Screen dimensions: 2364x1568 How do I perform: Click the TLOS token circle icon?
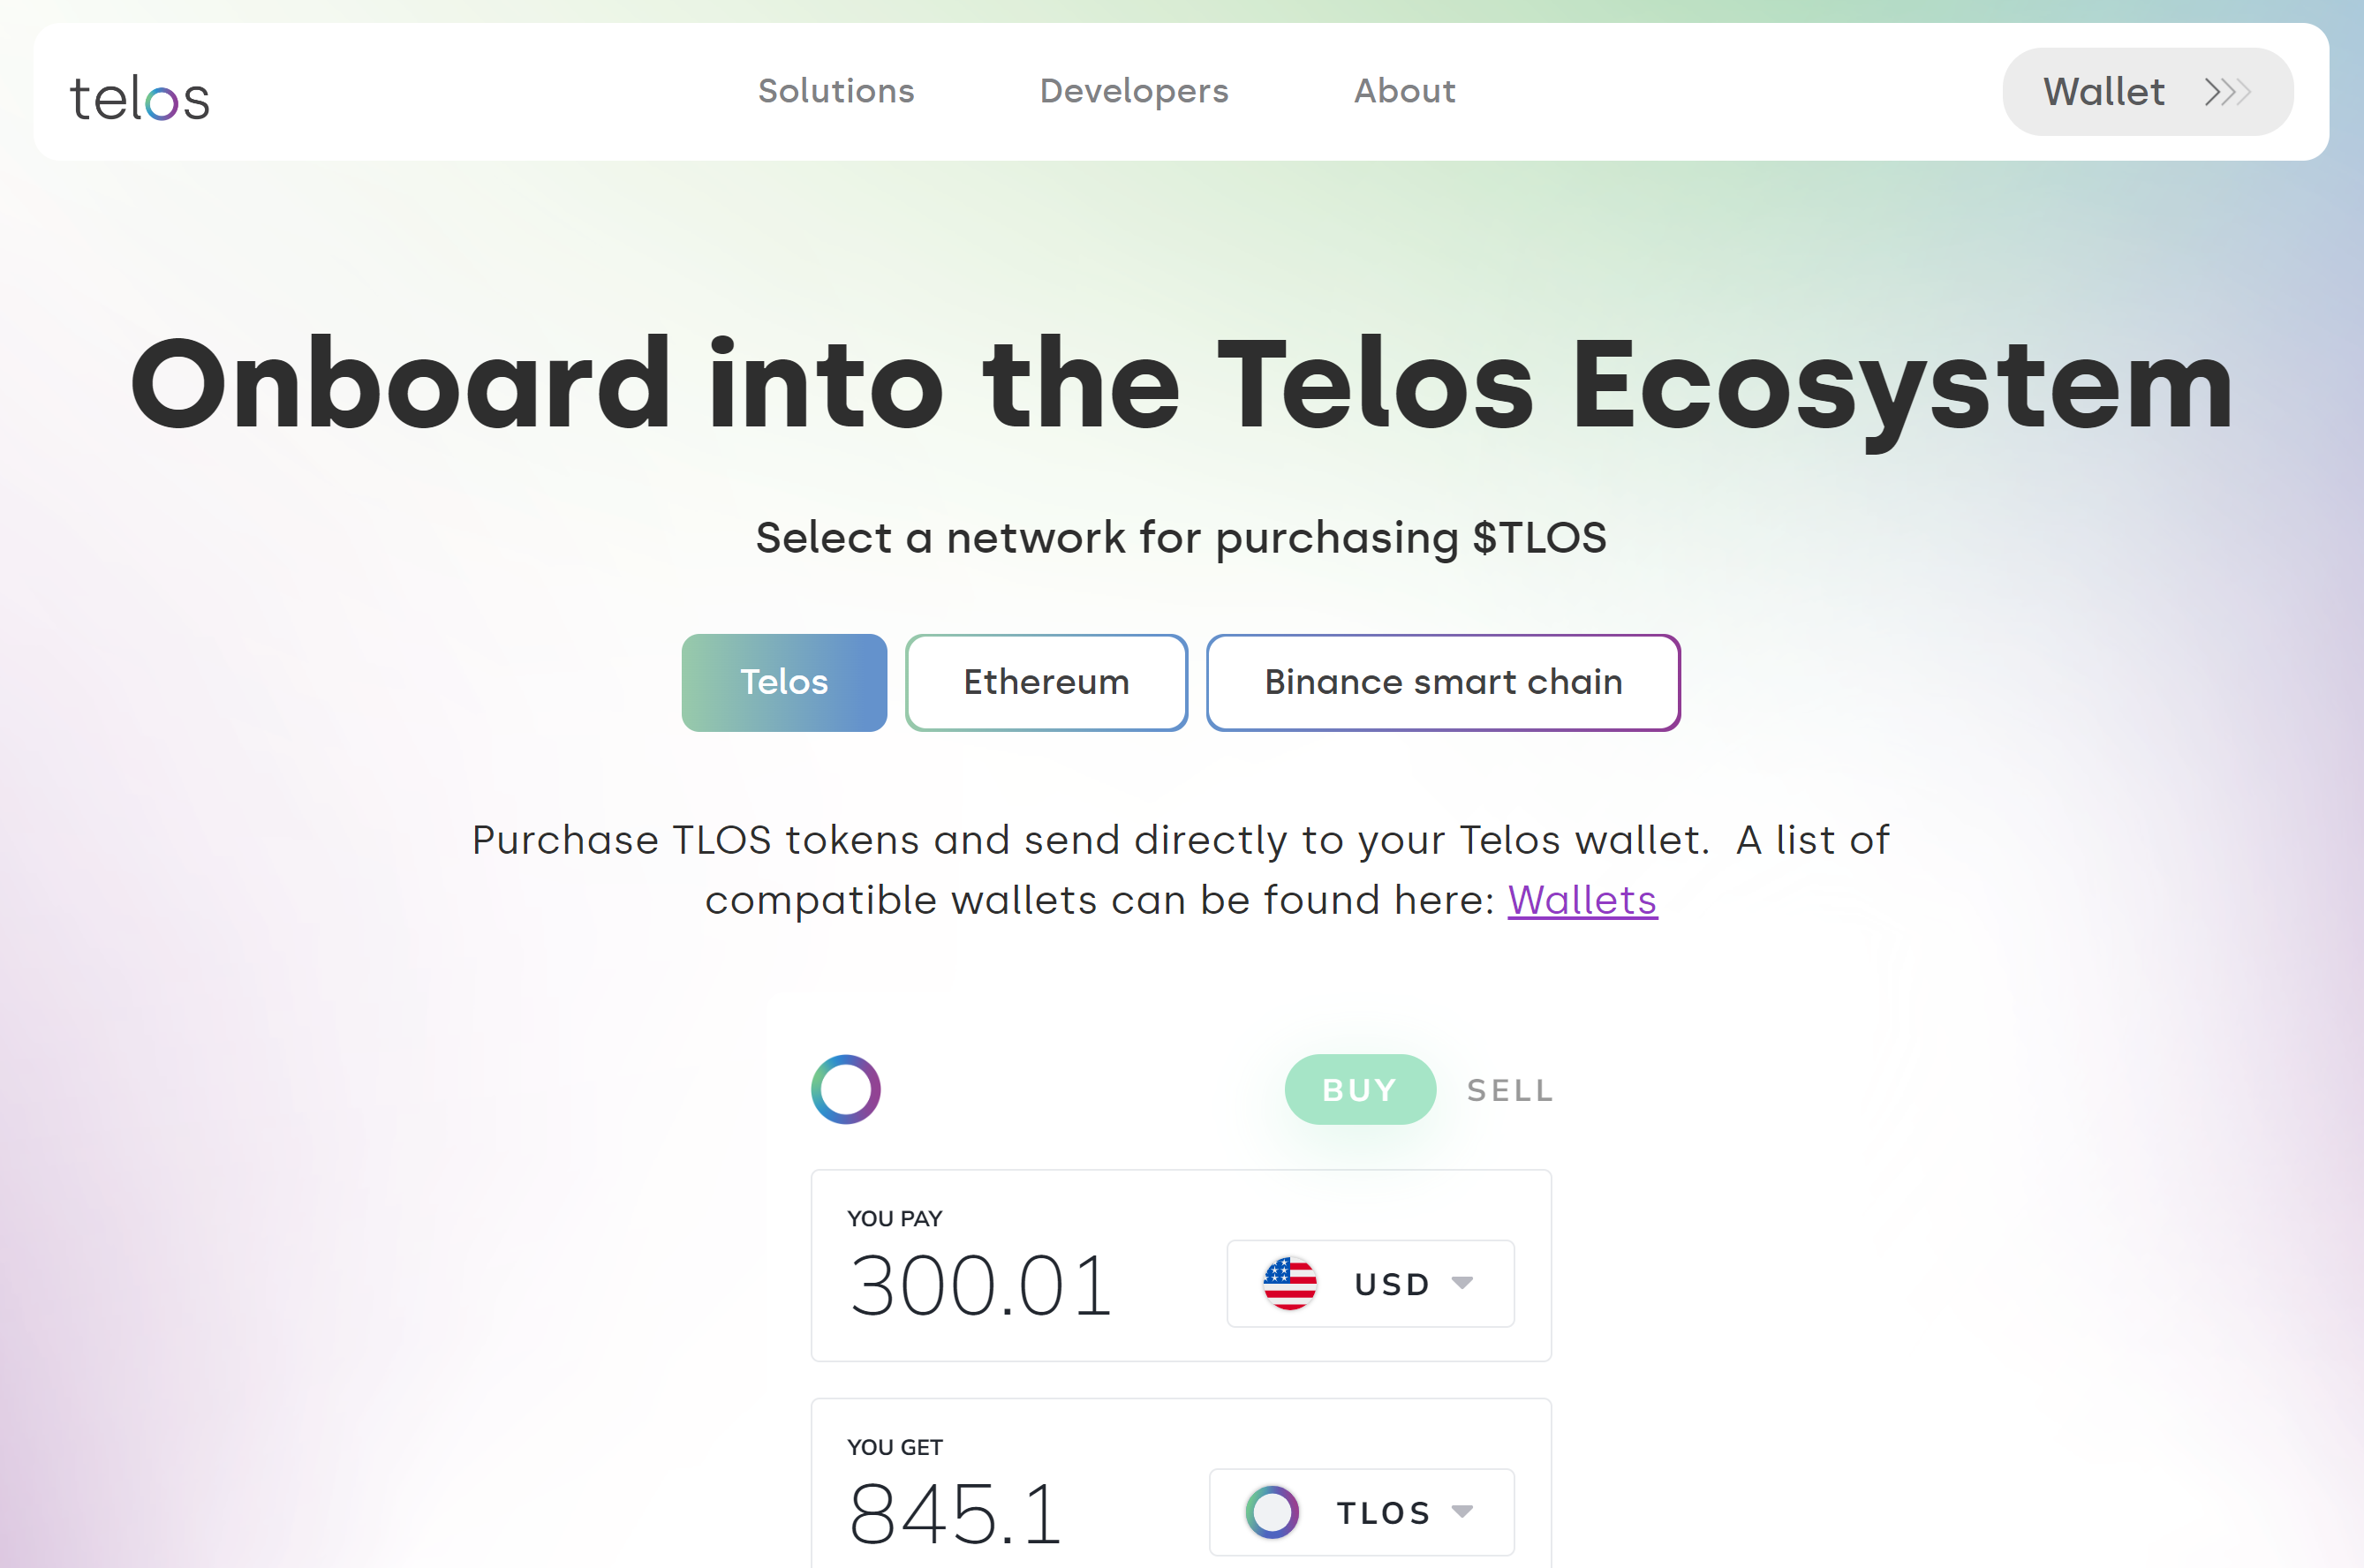[1272, 1512]
